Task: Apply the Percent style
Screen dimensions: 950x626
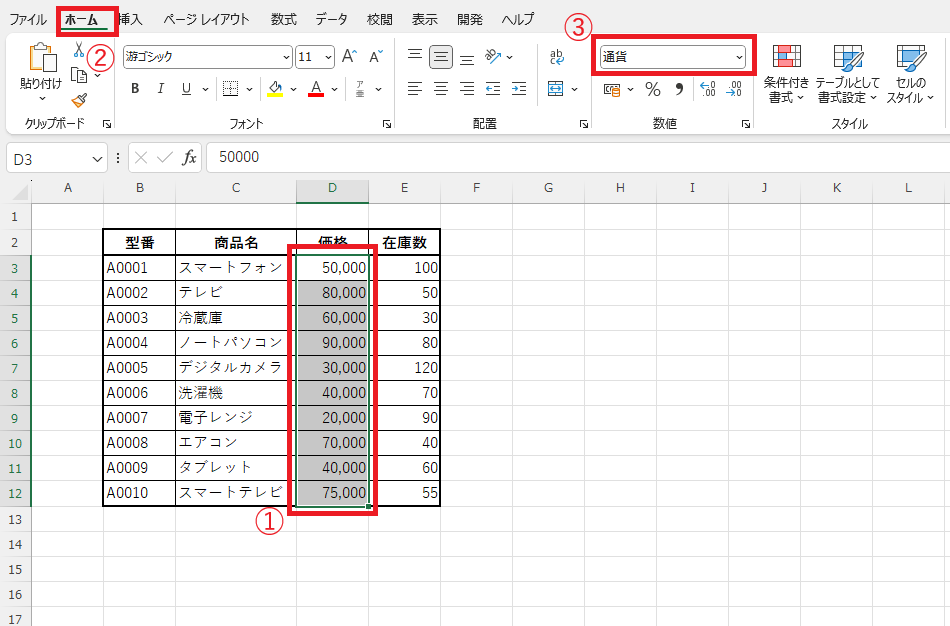Action: tap(653, 89)
